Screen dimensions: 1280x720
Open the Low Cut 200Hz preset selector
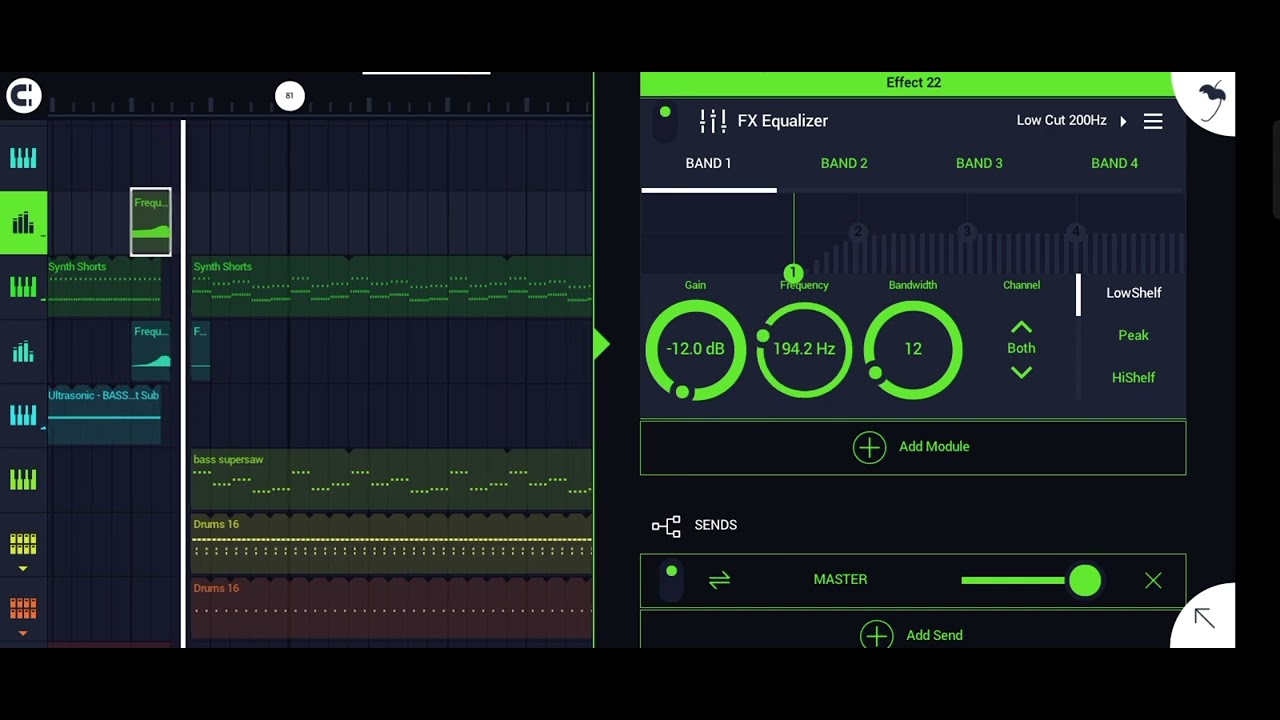pyautogui.click(x=1061, y=120)
